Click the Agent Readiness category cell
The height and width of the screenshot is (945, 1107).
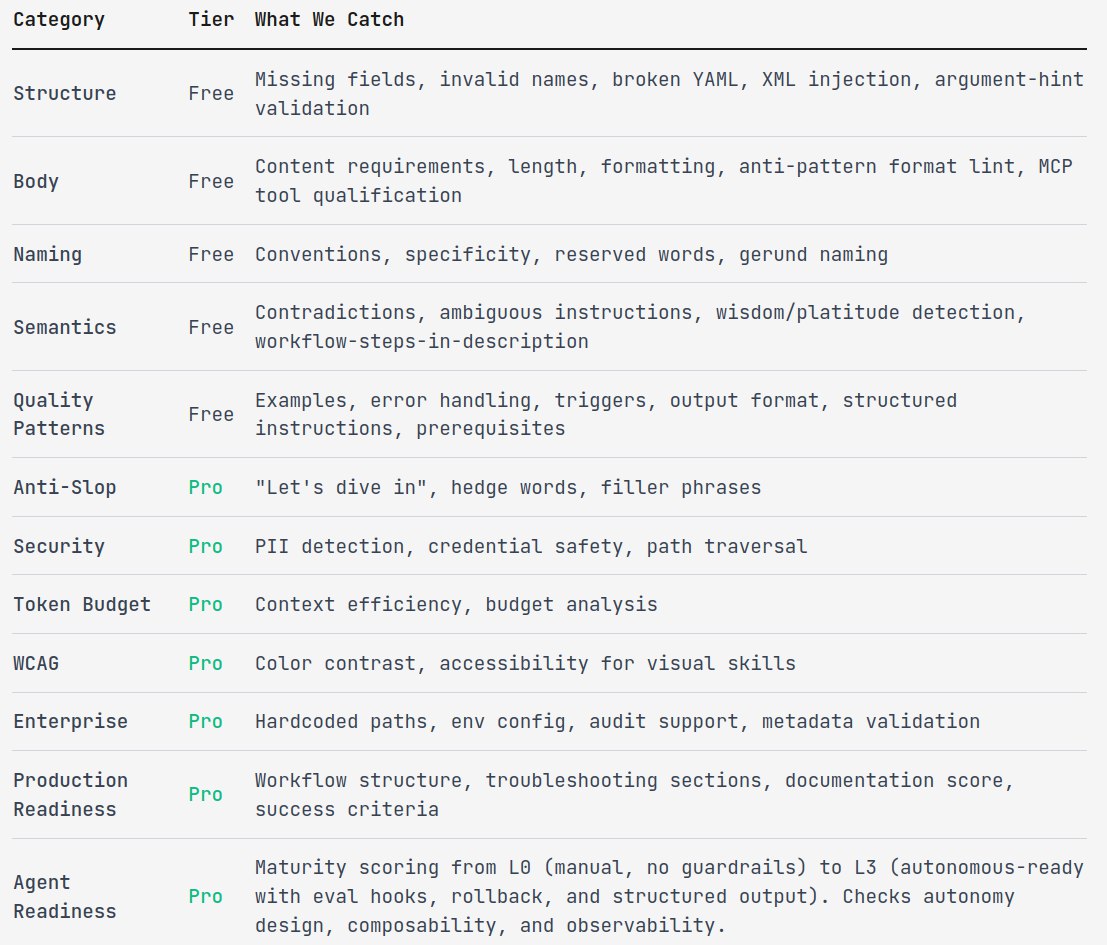coord(65,896)
